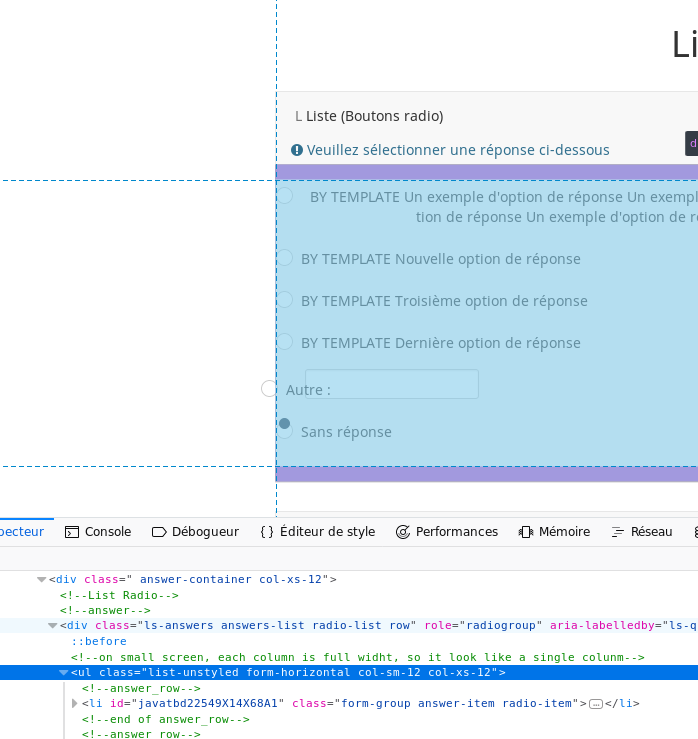
Task: Switch to the Console tab
Action: (107, 532)
